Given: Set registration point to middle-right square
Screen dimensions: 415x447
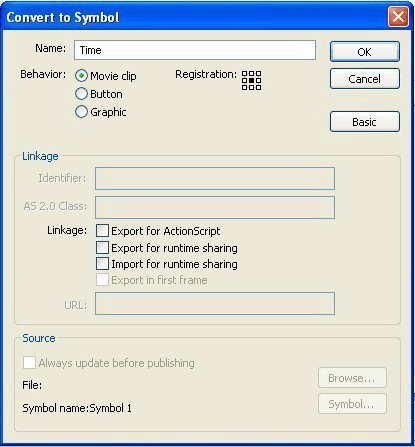Looking at the screenshot, I should 258,80.
